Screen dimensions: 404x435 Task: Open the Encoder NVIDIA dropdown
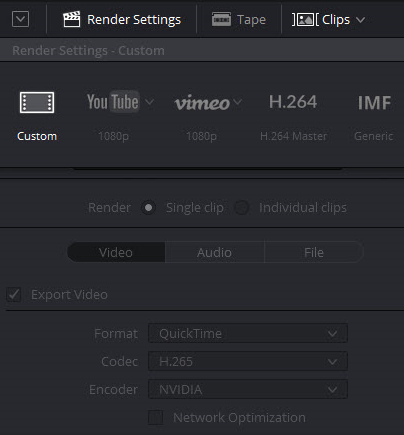(x=248, y=389)
